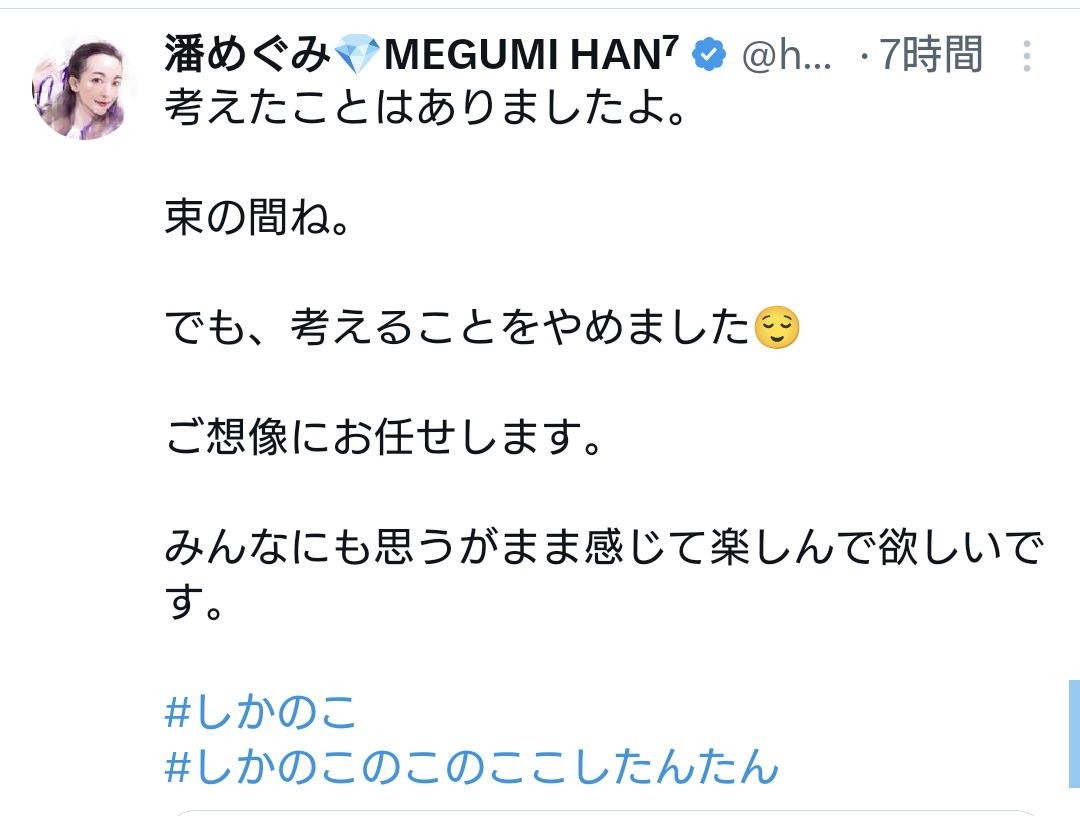Image resolution: width=1080 pixels, height=816 pixels.
Task: Click the blue scrollbar at right edge
Action: [x=1074, y=733]
